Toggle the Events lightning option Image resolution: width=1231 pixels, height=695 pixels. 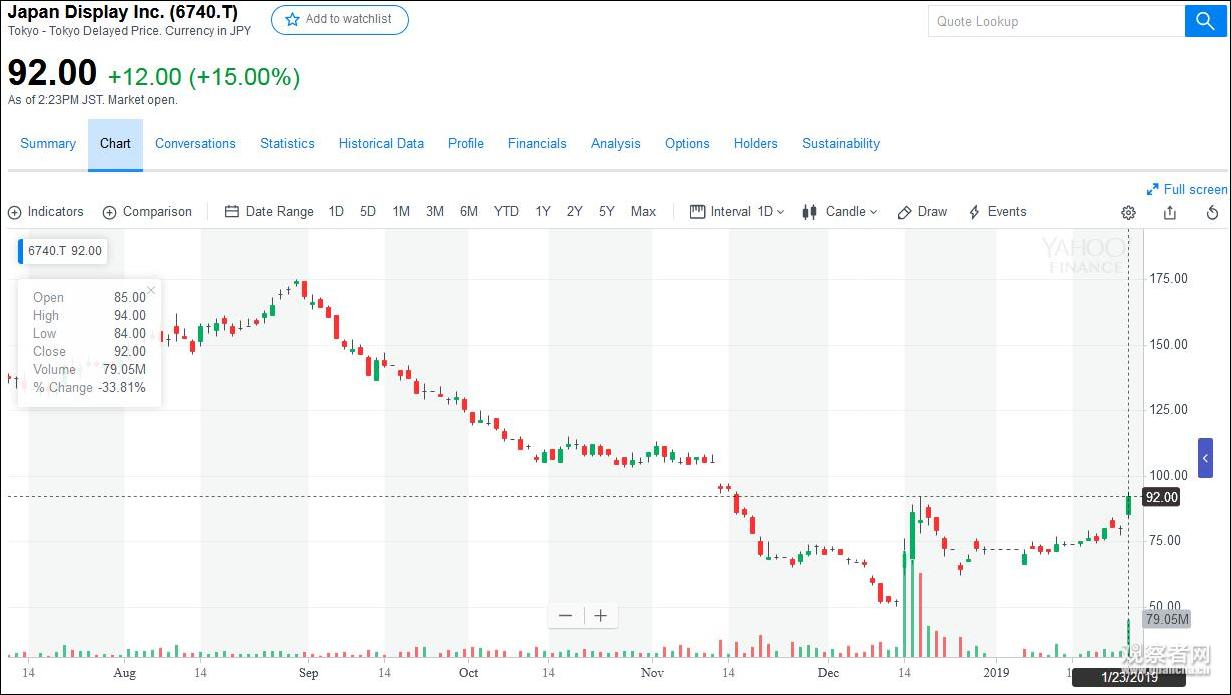[997, 212]
